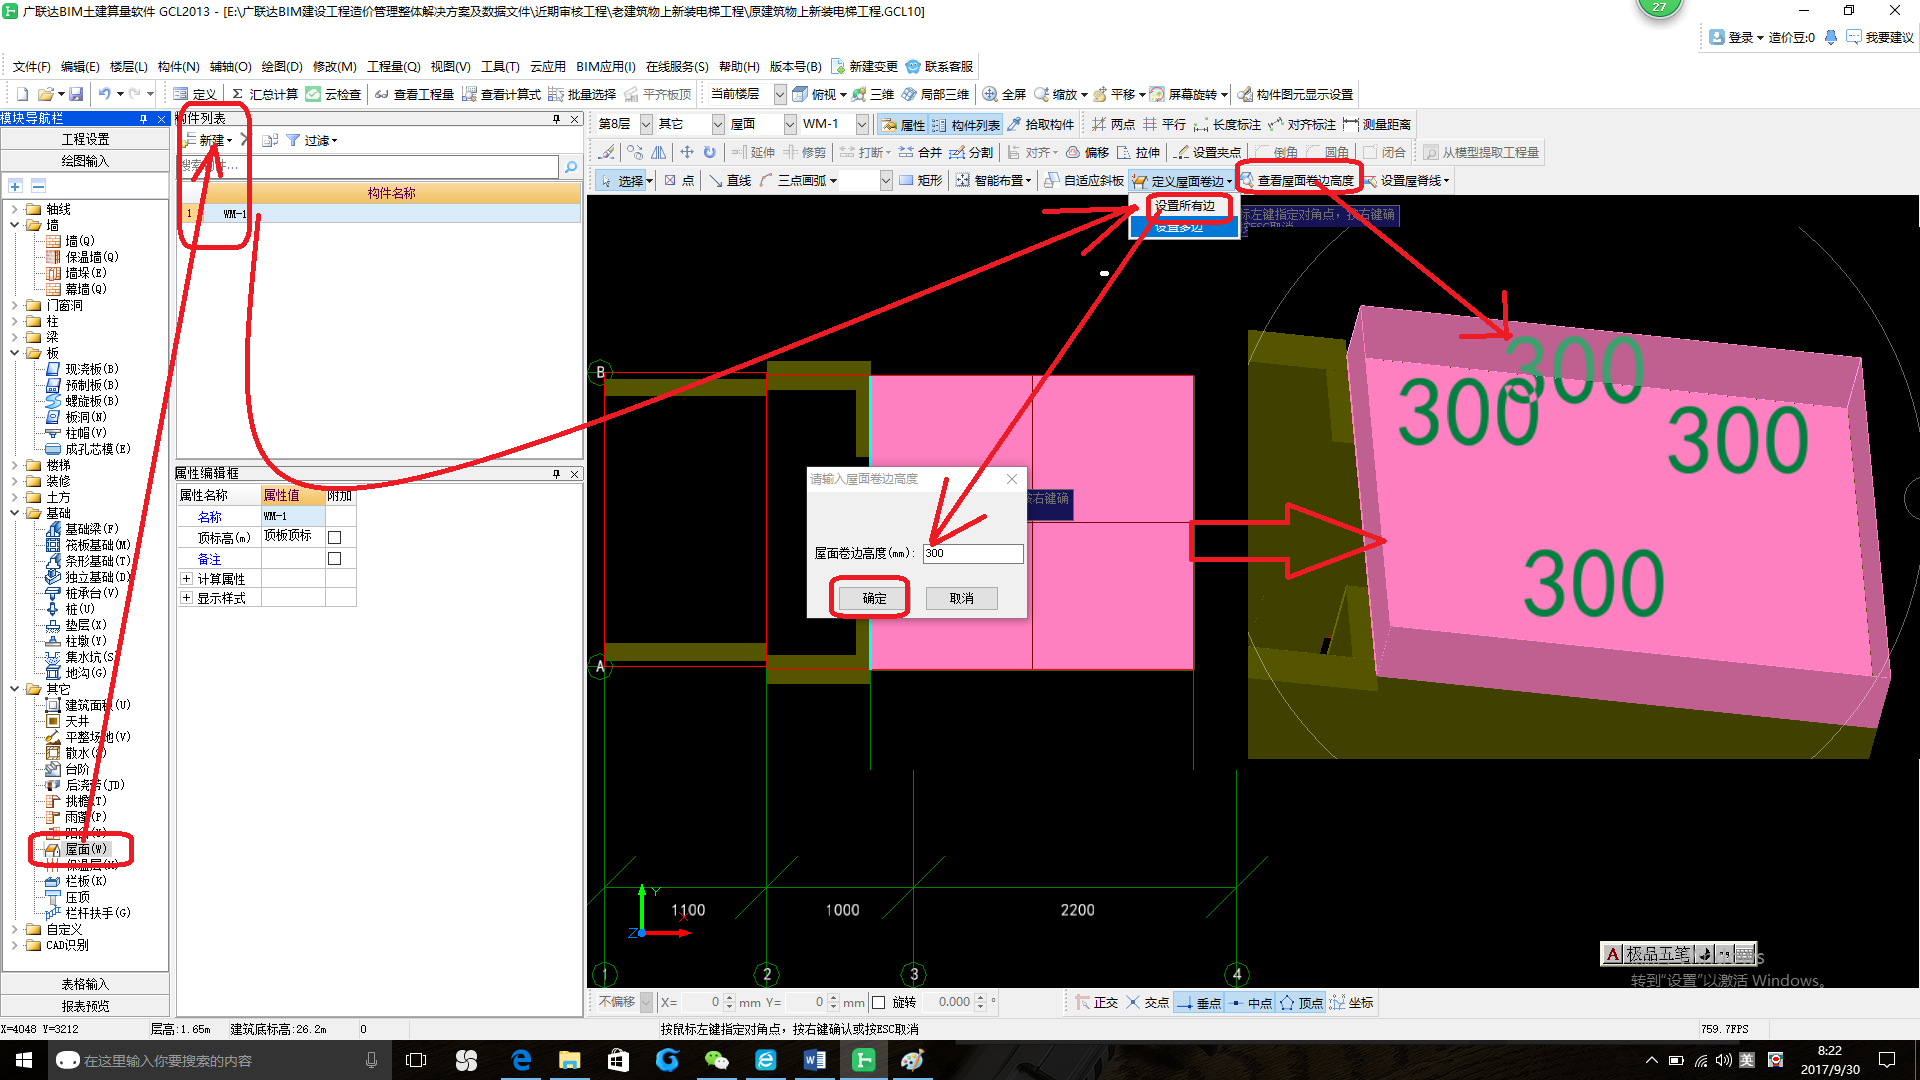1920x1080 pixels.
Task: Click the 汇总计算 sum icon
Action: point(264,94)
